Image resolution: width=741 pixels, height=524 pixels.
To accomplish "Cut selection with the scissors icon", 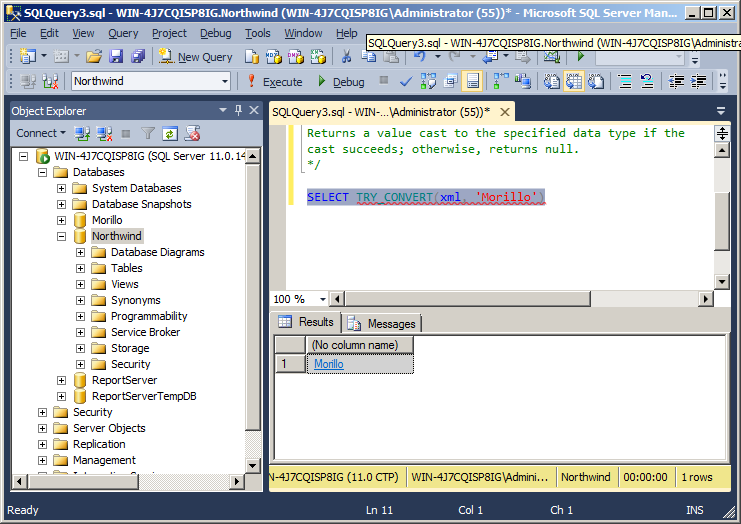I will point(346,57).
